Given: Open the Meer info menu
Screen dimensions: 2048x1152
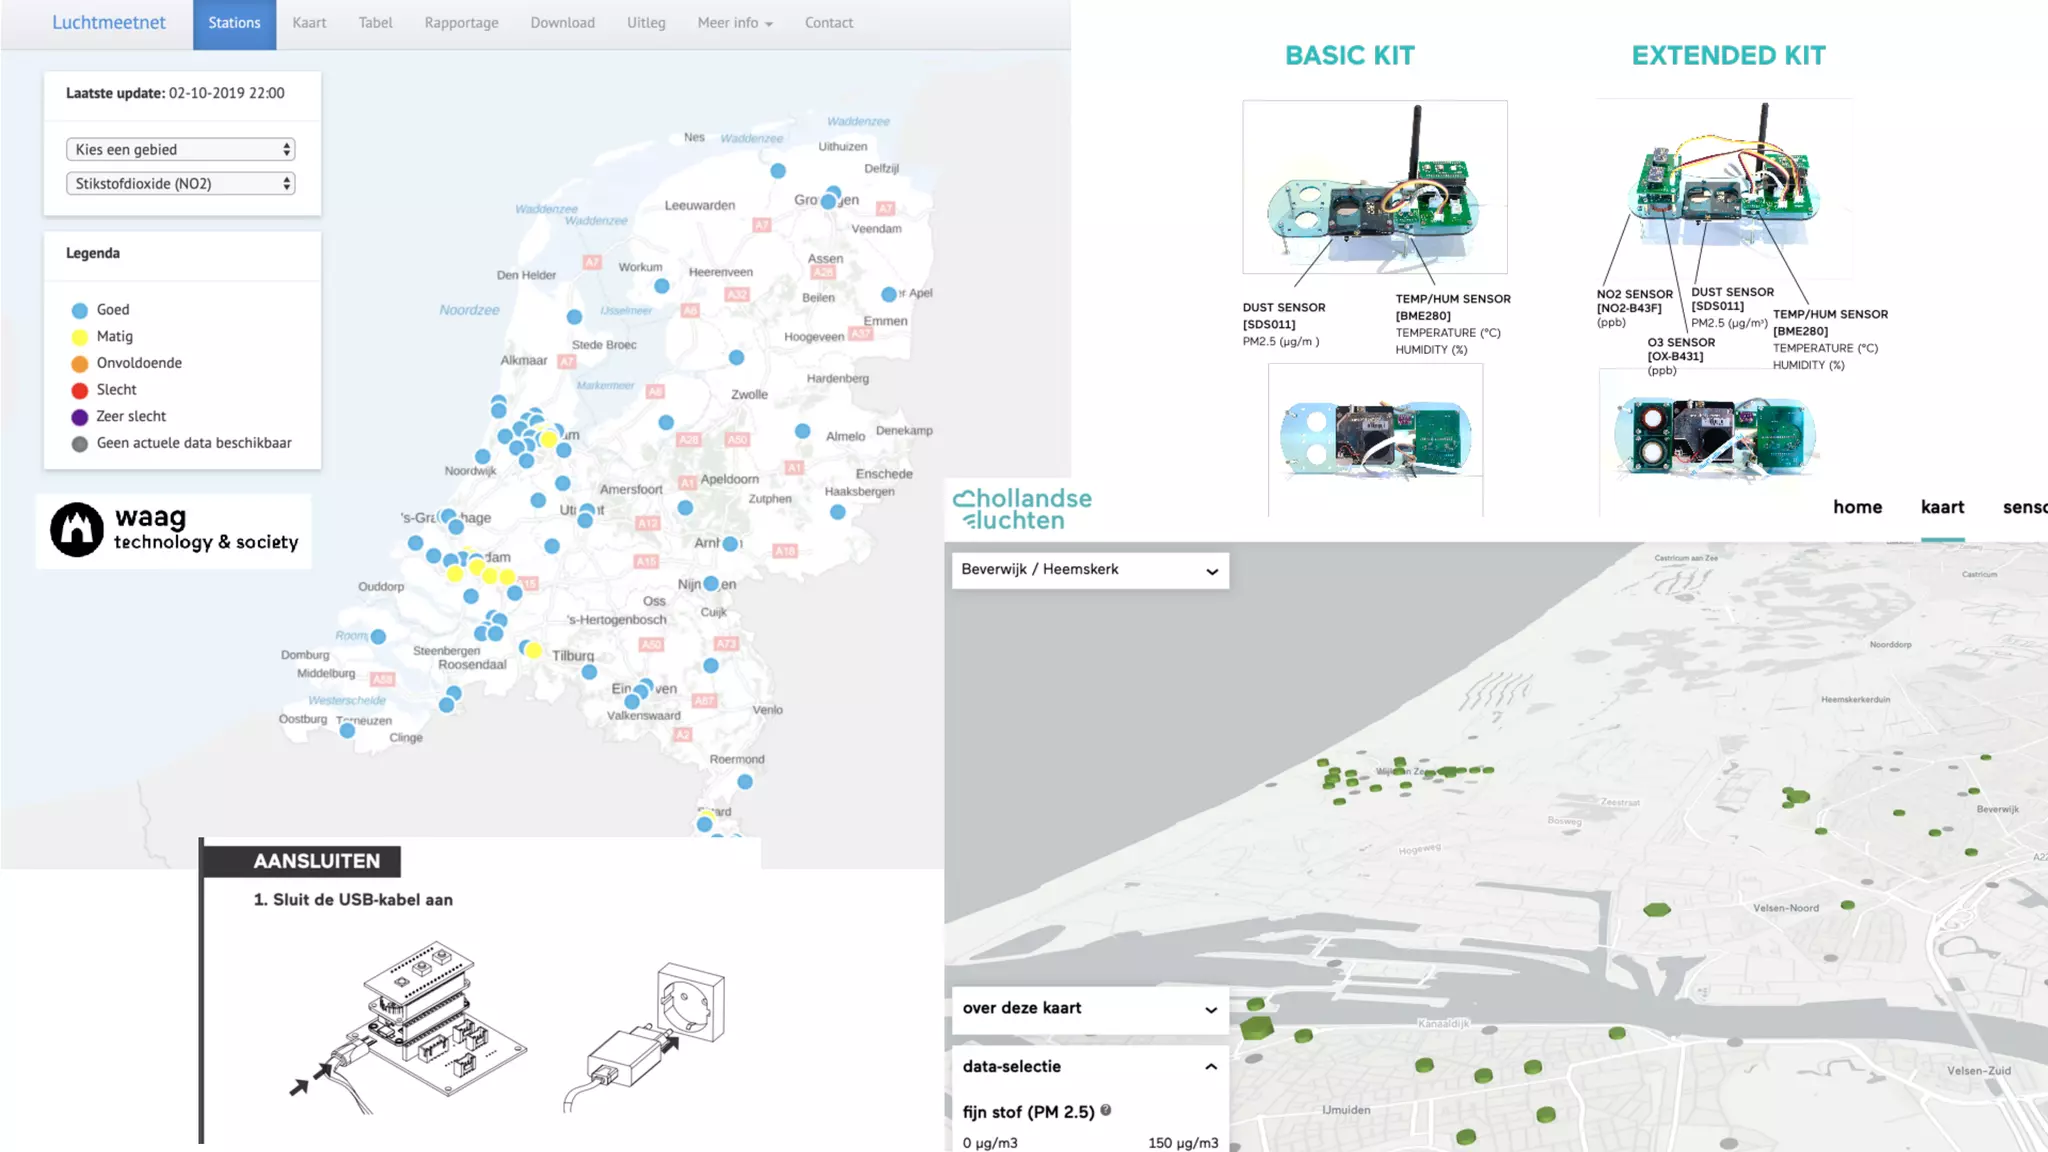Looking at the screenshot, I should (734, 23).
